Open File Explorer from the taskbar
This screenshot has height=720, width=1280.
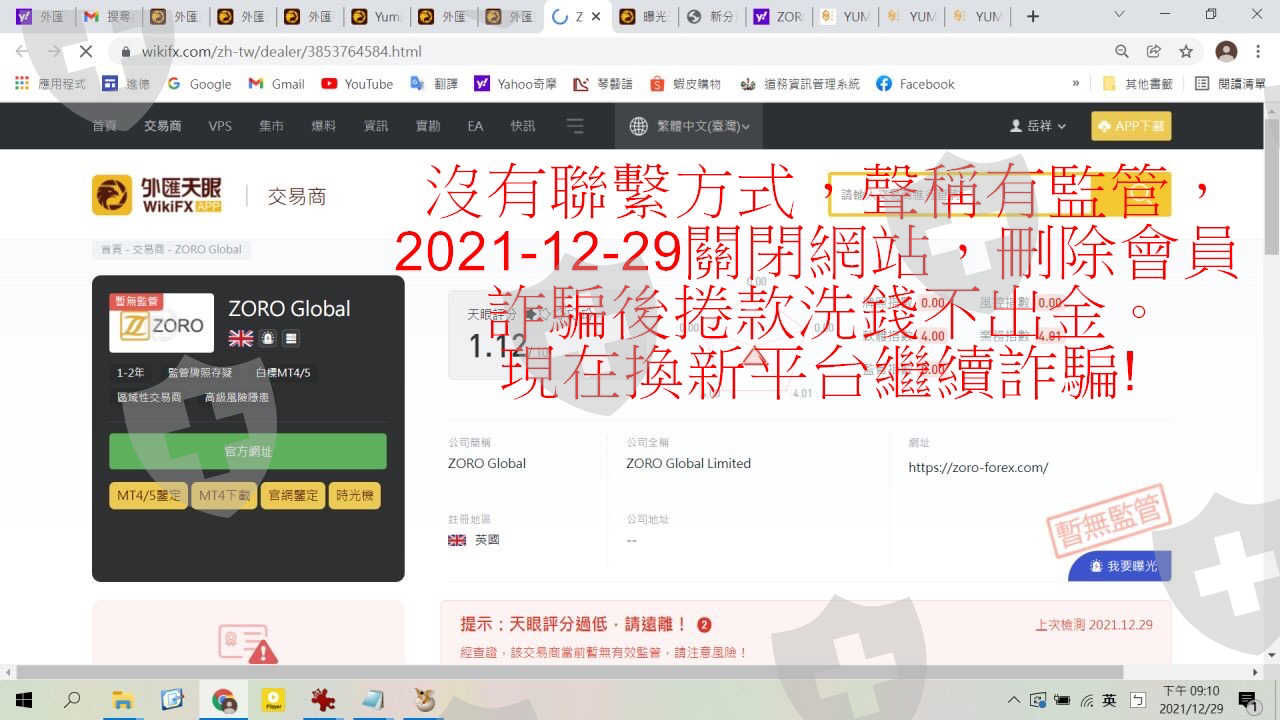pyautogui.click(x=122, y=699)
